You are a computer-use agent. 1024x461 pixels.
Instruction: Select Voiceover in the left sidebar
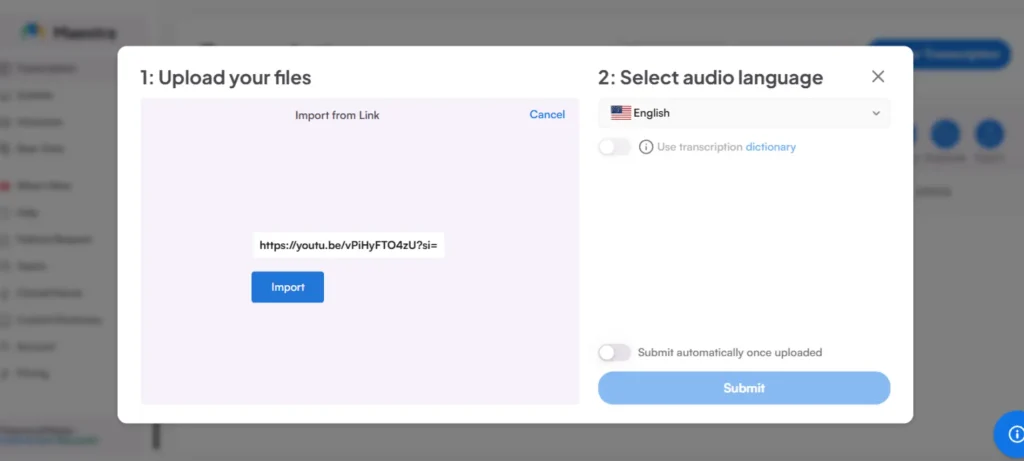tap(40, 122)
